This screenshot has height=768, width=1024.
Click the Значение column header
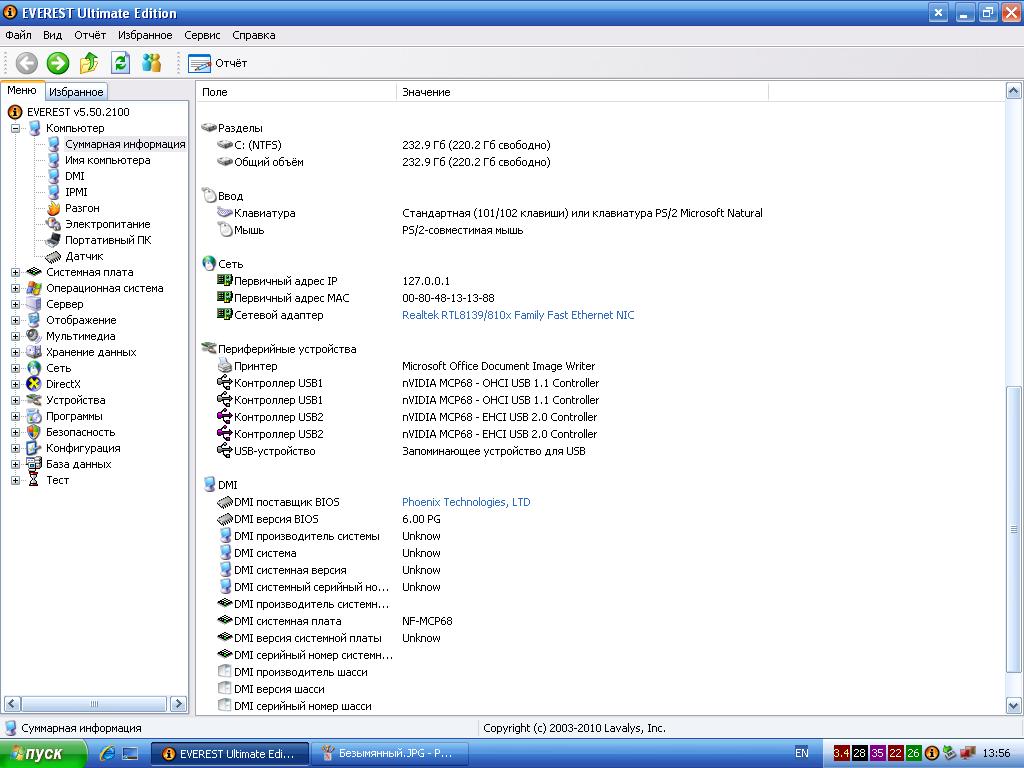(583, 92)
